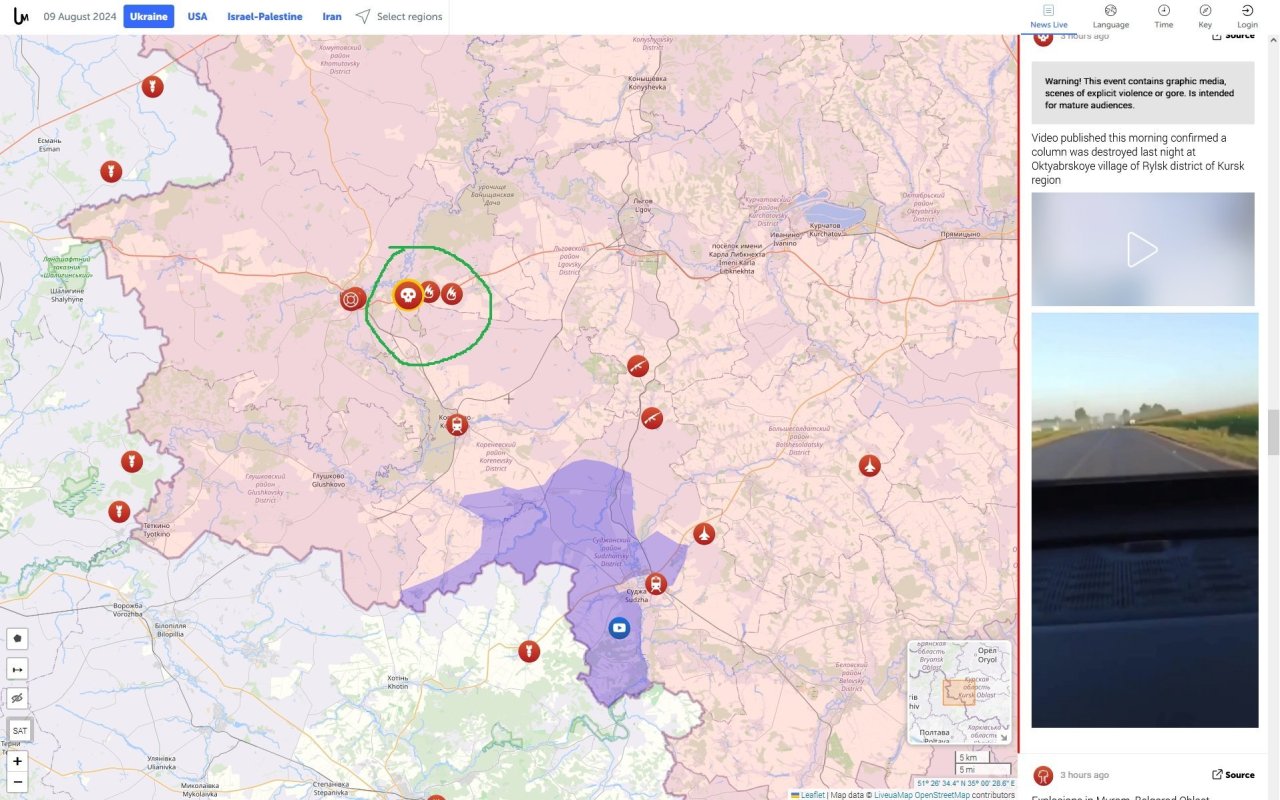Open the Language selector
The width and height of the screenshot is (1280, 800).
(x=1110, y=16)
